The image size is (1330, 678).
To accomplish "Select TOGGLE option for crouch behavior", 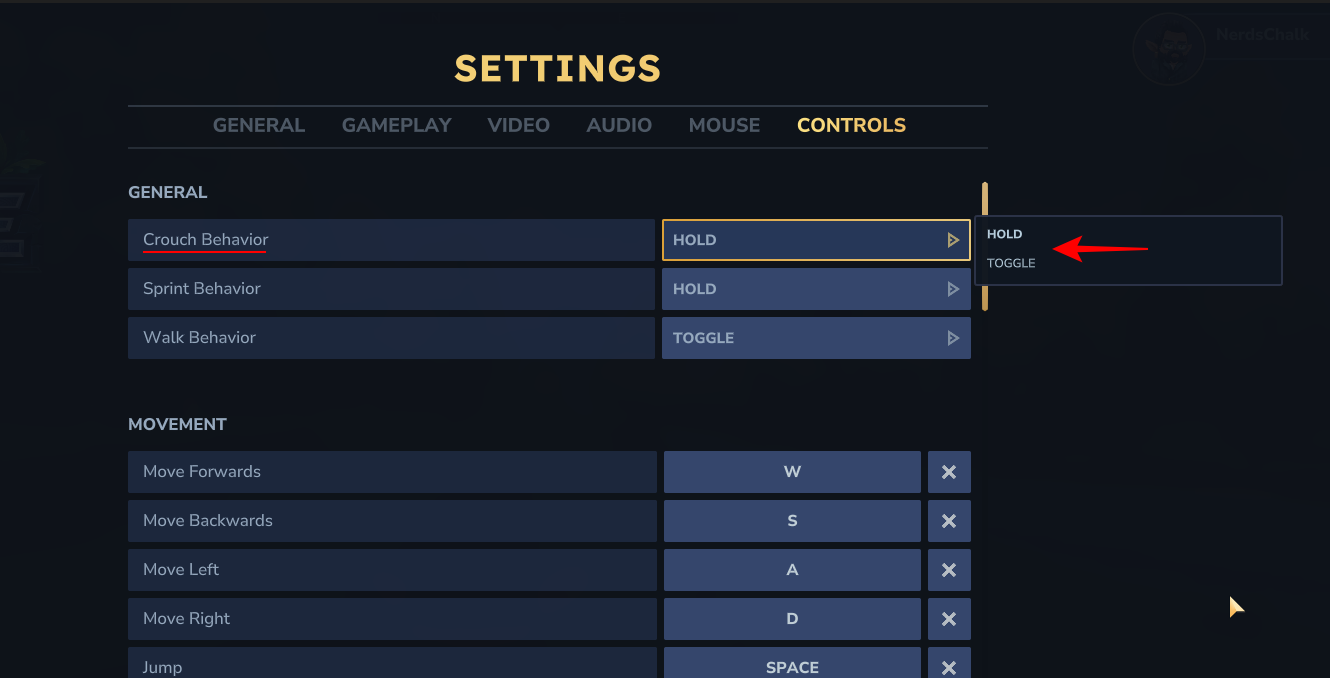I will 1011,263.
